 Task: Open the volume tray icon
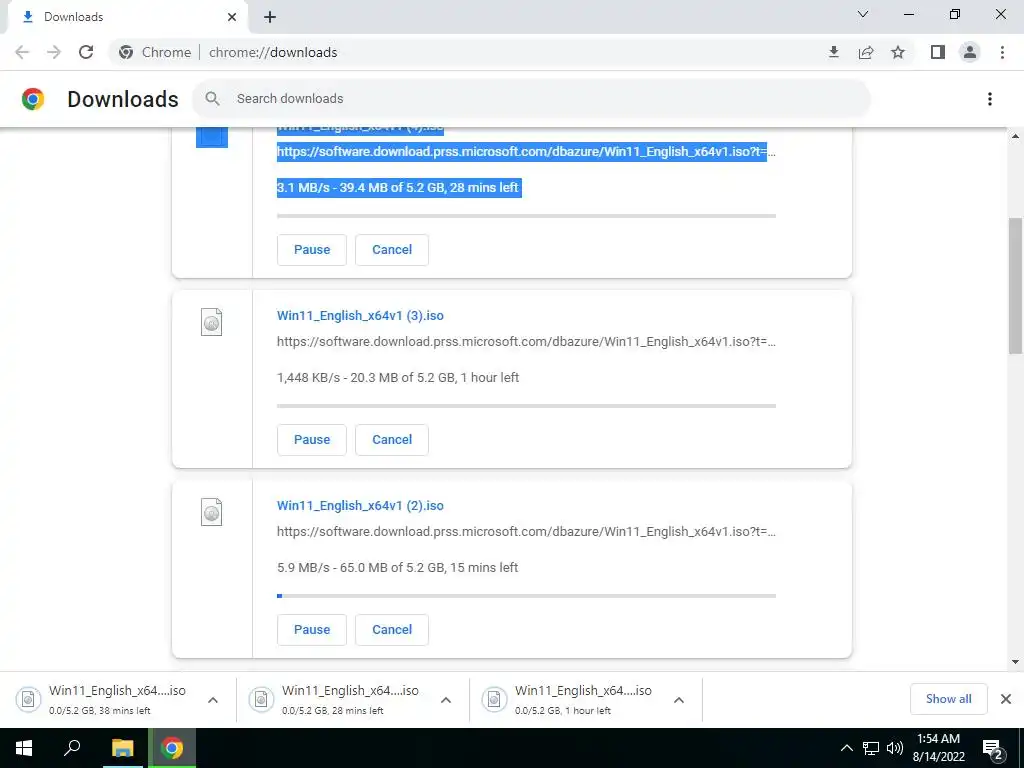coord(895,748)
